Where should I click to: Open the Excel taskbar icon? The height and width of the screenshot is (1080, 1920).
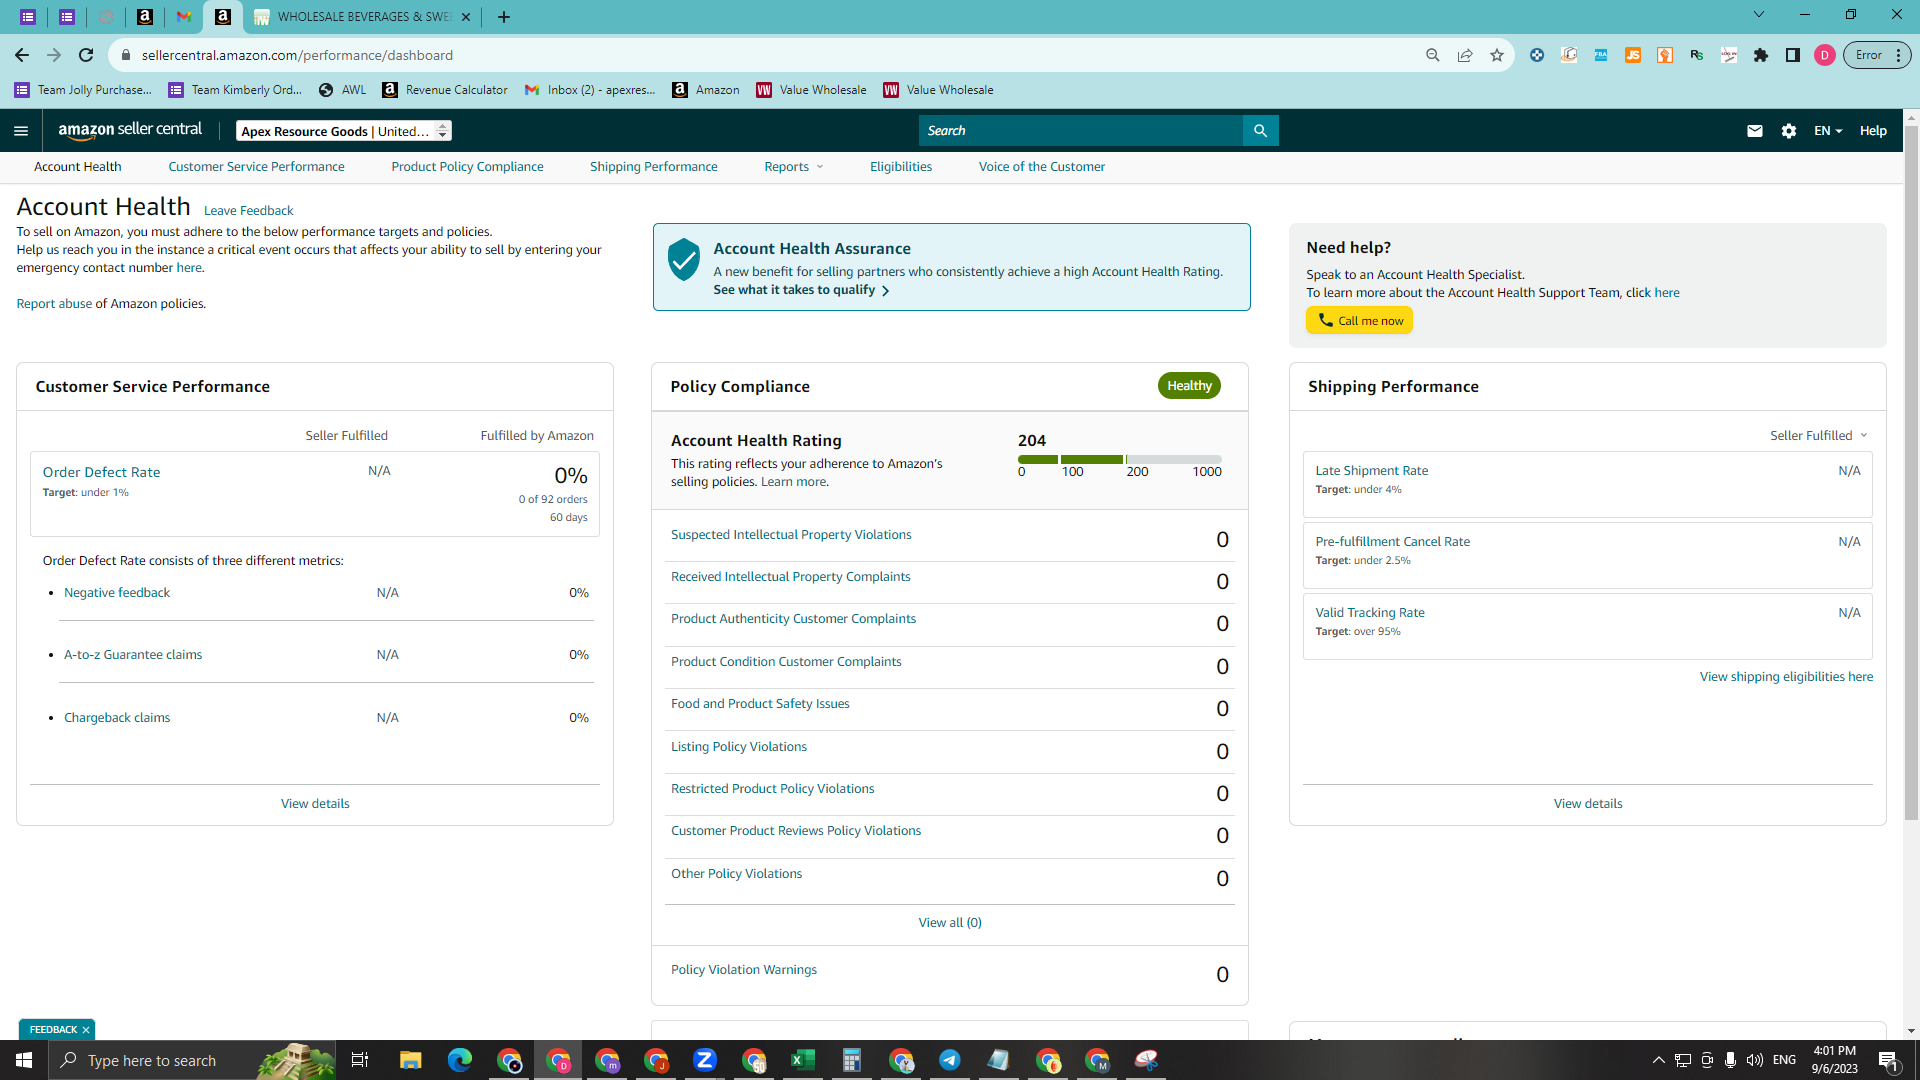click(802, 1060)
